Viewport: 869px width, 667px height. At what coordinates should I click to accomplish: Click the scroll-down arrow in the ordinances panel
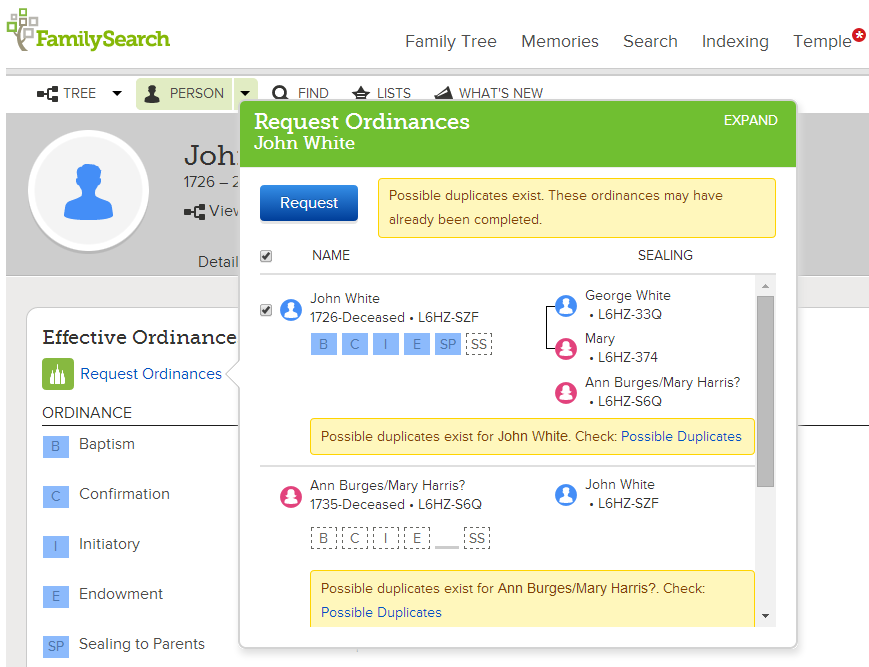coord(765,615)
